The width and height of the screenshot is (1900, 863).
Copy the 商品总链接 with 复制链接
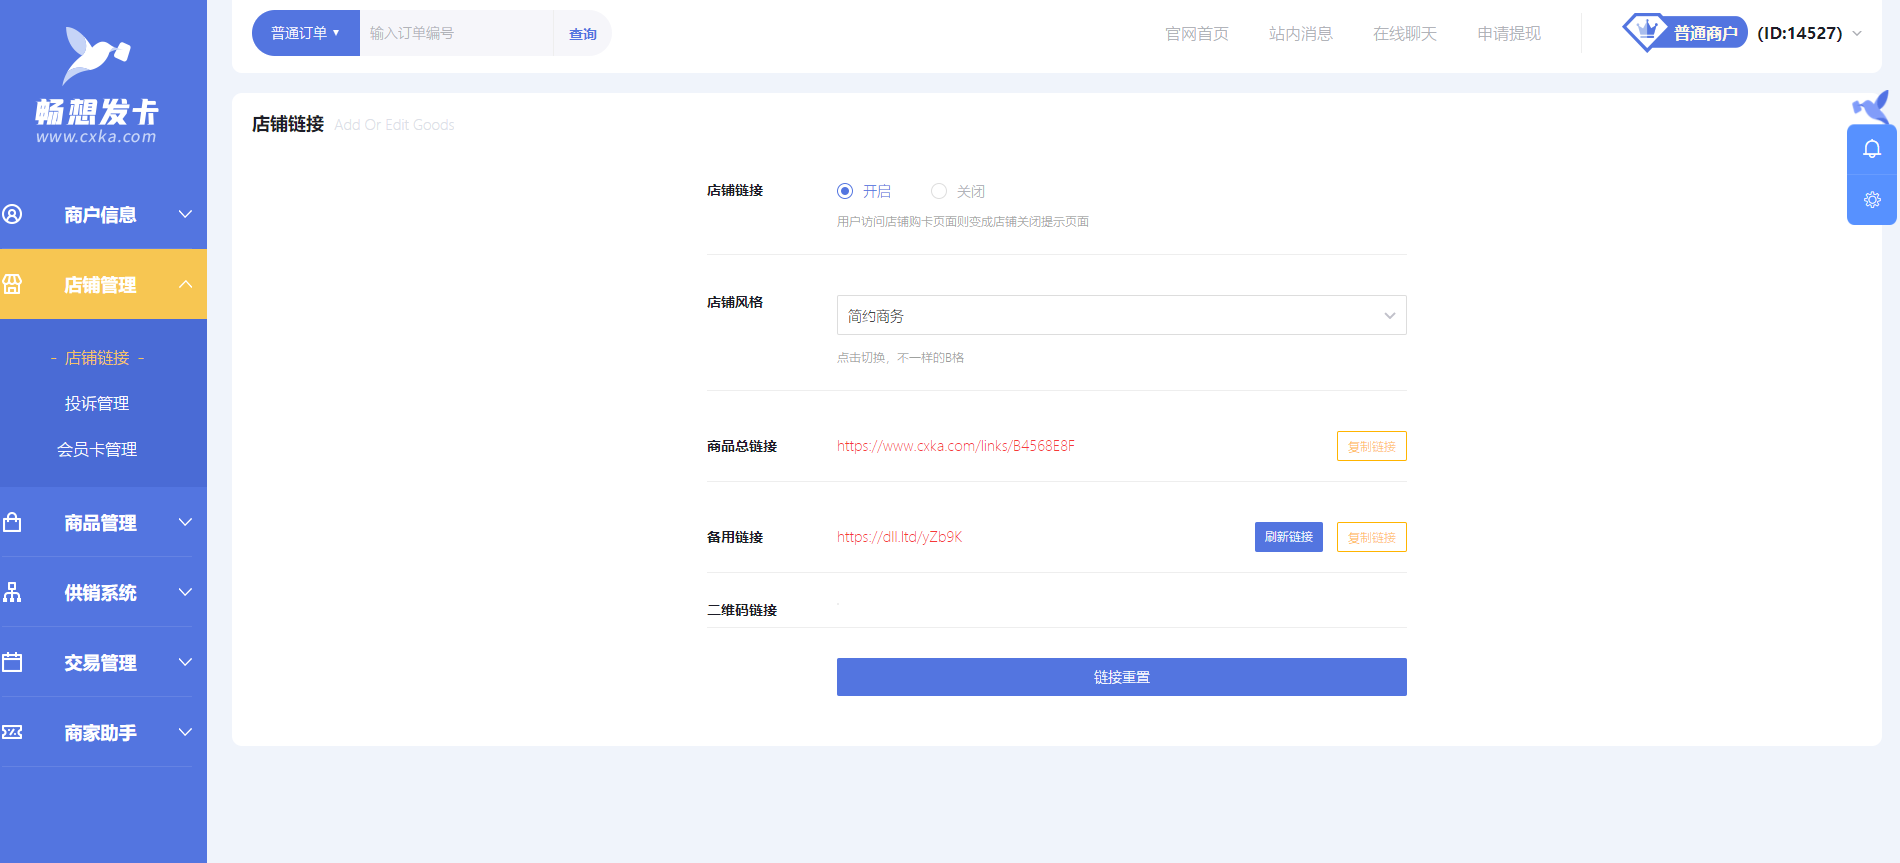[x=1371, y=446]
